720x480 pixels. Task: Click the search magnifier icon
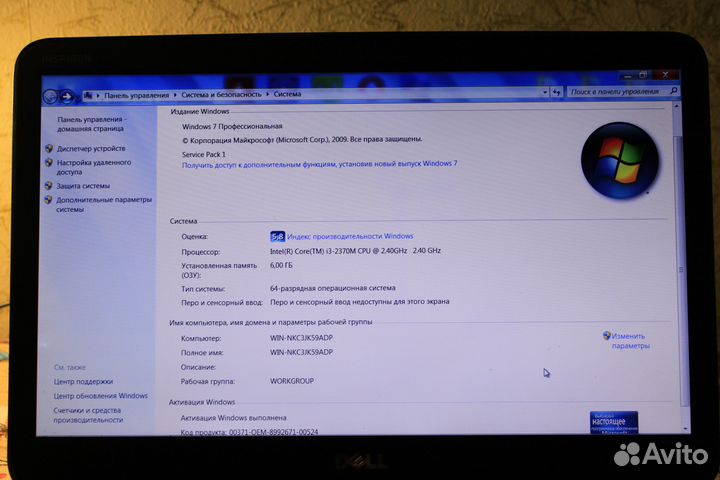click(674, 91)
